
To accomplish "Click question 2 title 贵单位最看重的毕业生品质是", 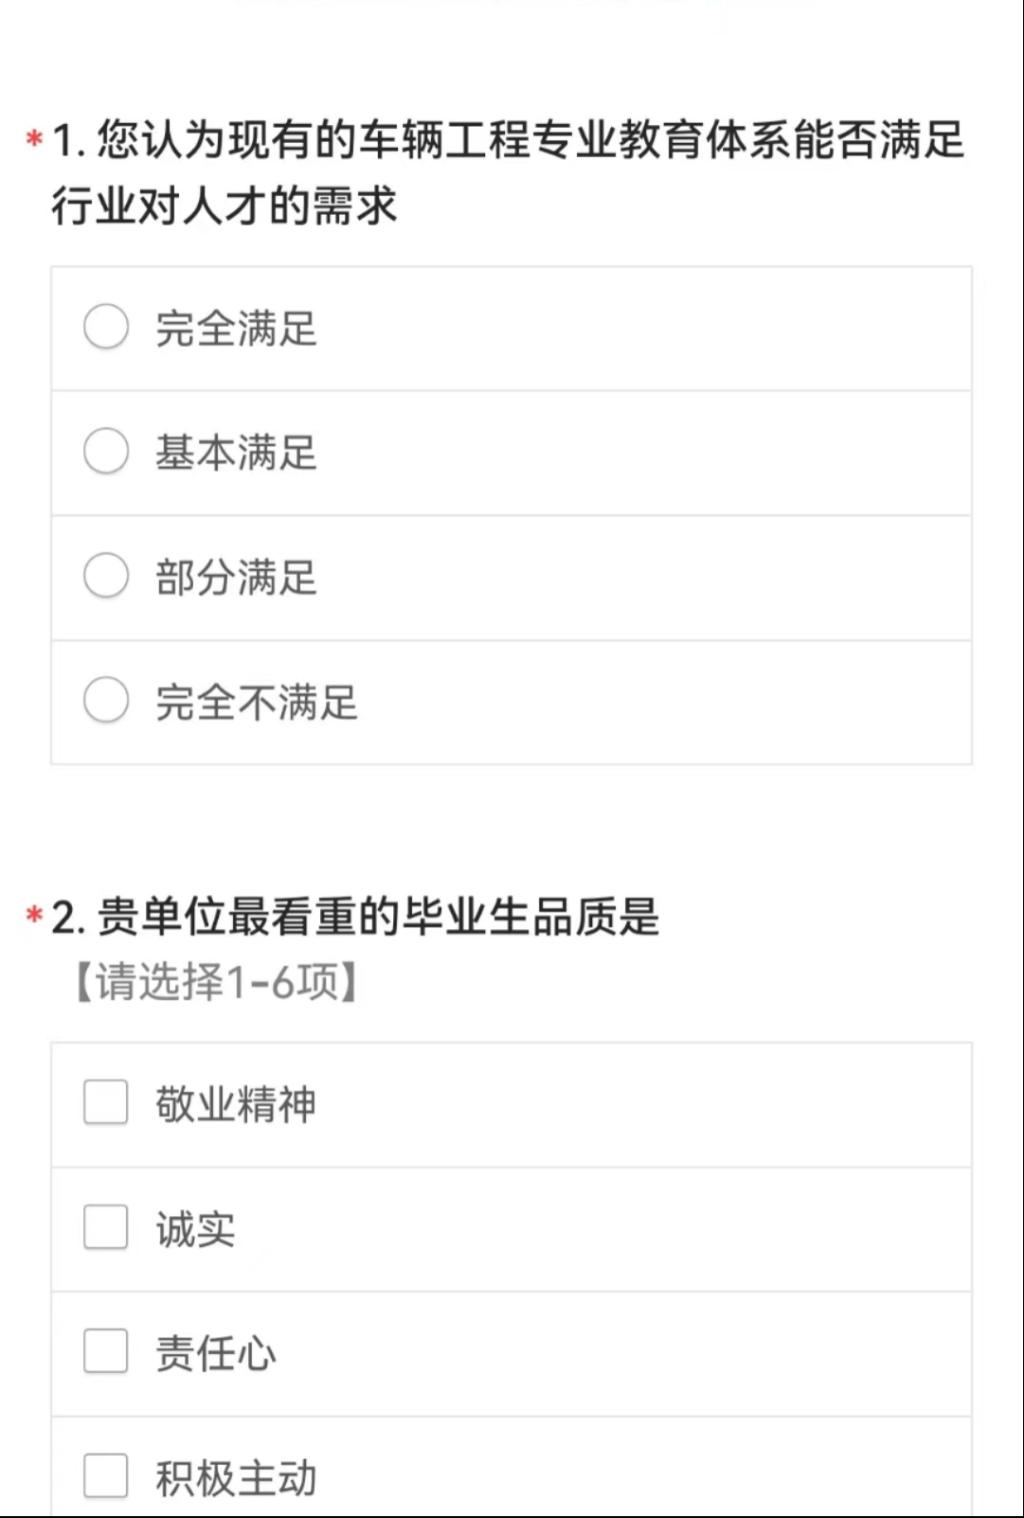I will point(378,917).
